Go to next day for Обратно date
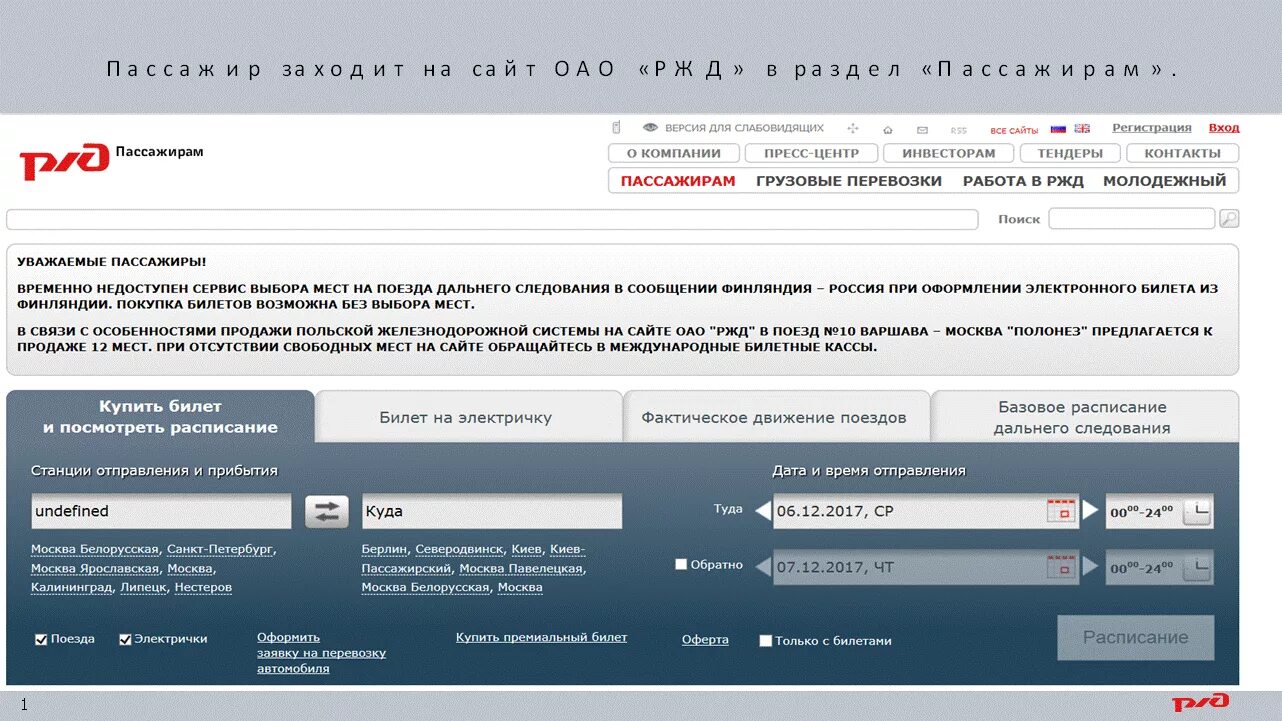The width and height of the screenshot is (1282, 721). coord(1091,567)
